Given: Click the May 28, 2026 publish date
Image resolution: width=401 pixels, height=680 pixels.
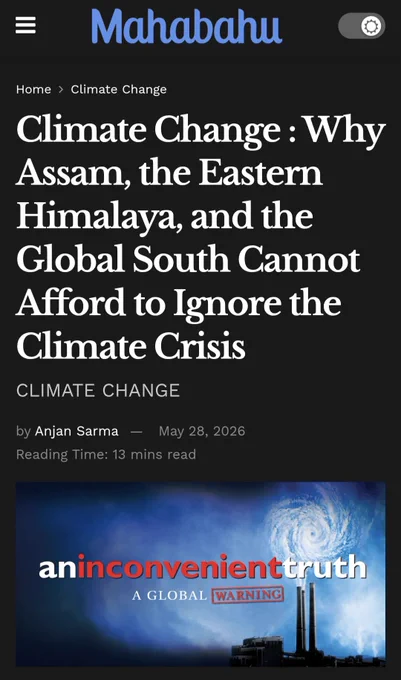Looking at the screenshot, I should coord(202,431).
